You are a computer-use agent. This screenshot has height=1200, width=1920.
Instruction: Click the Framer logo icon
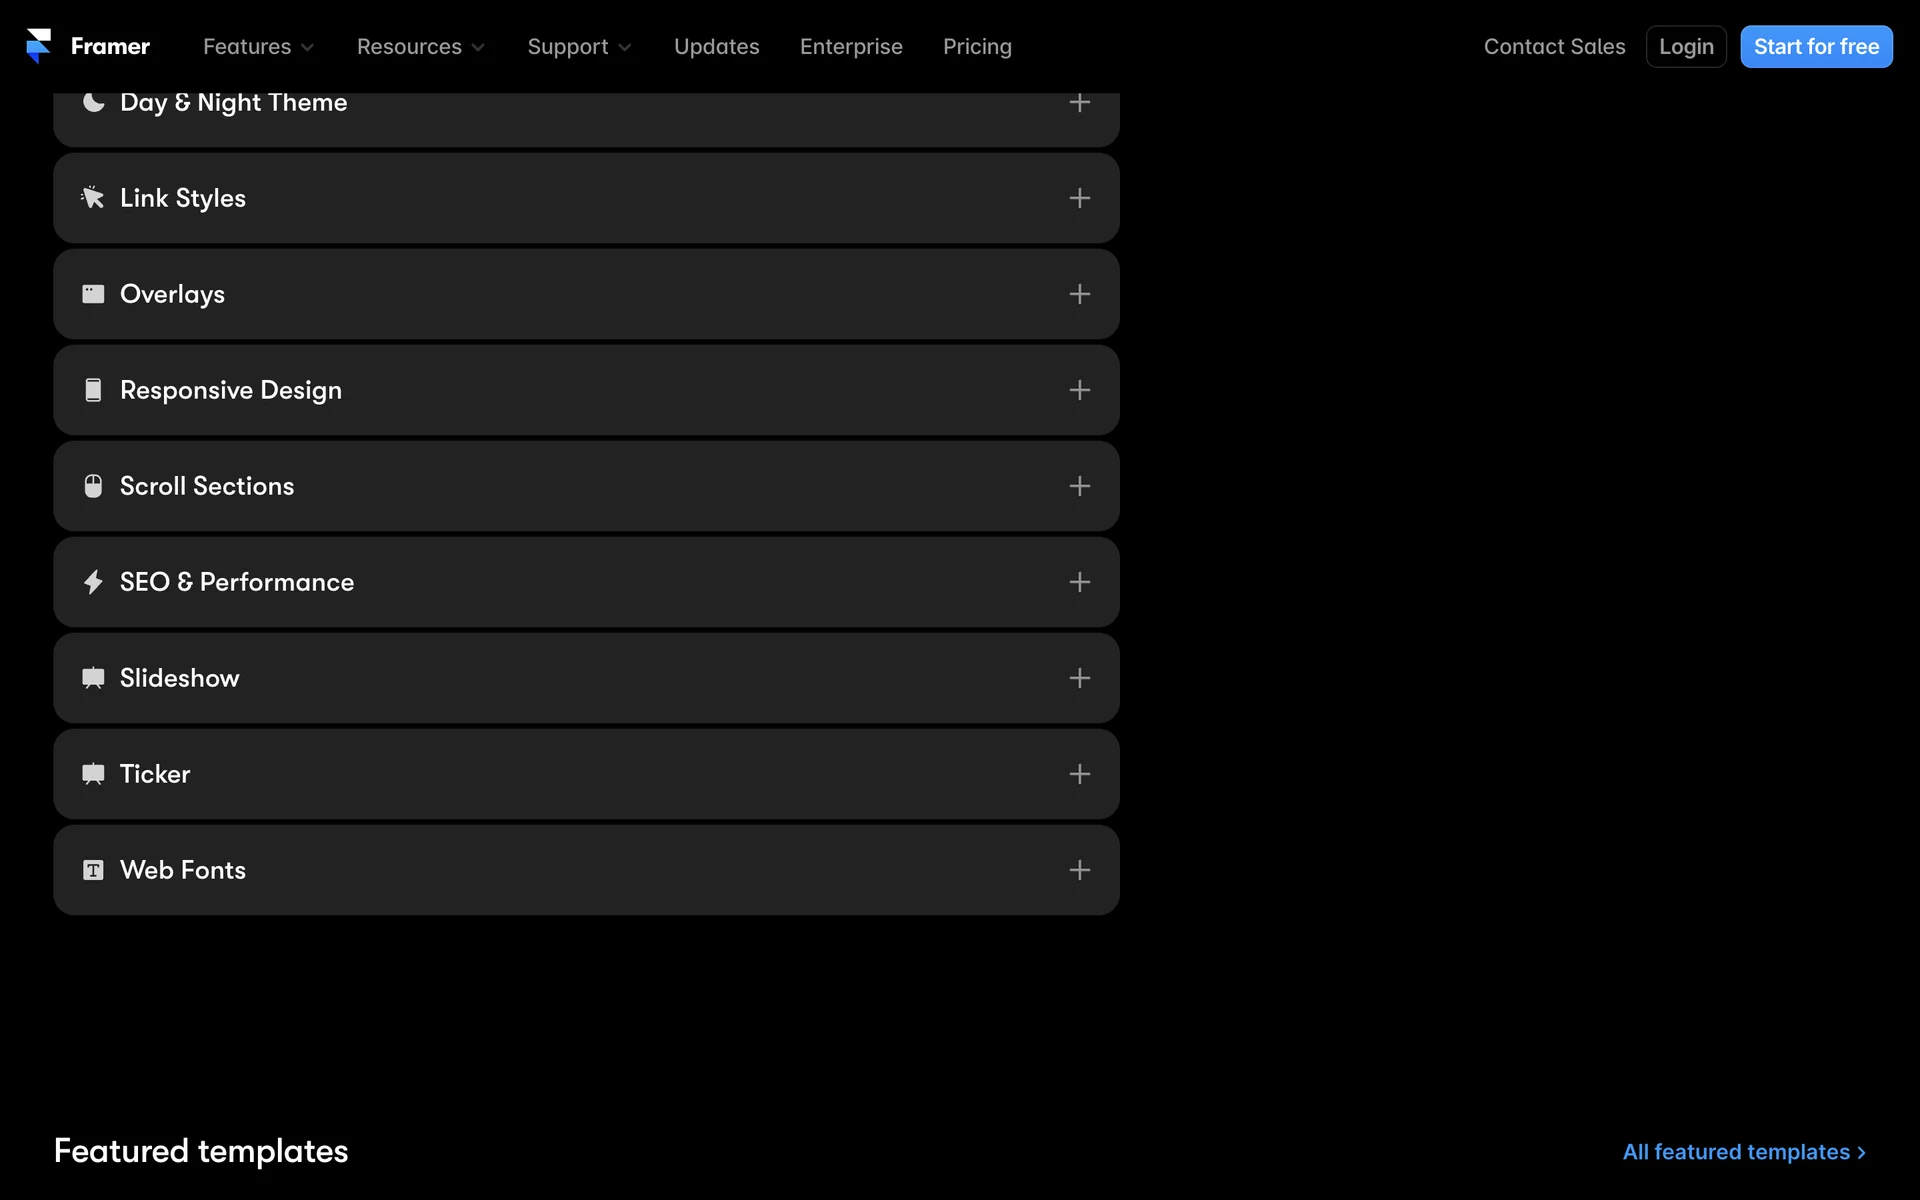point(38,46)
